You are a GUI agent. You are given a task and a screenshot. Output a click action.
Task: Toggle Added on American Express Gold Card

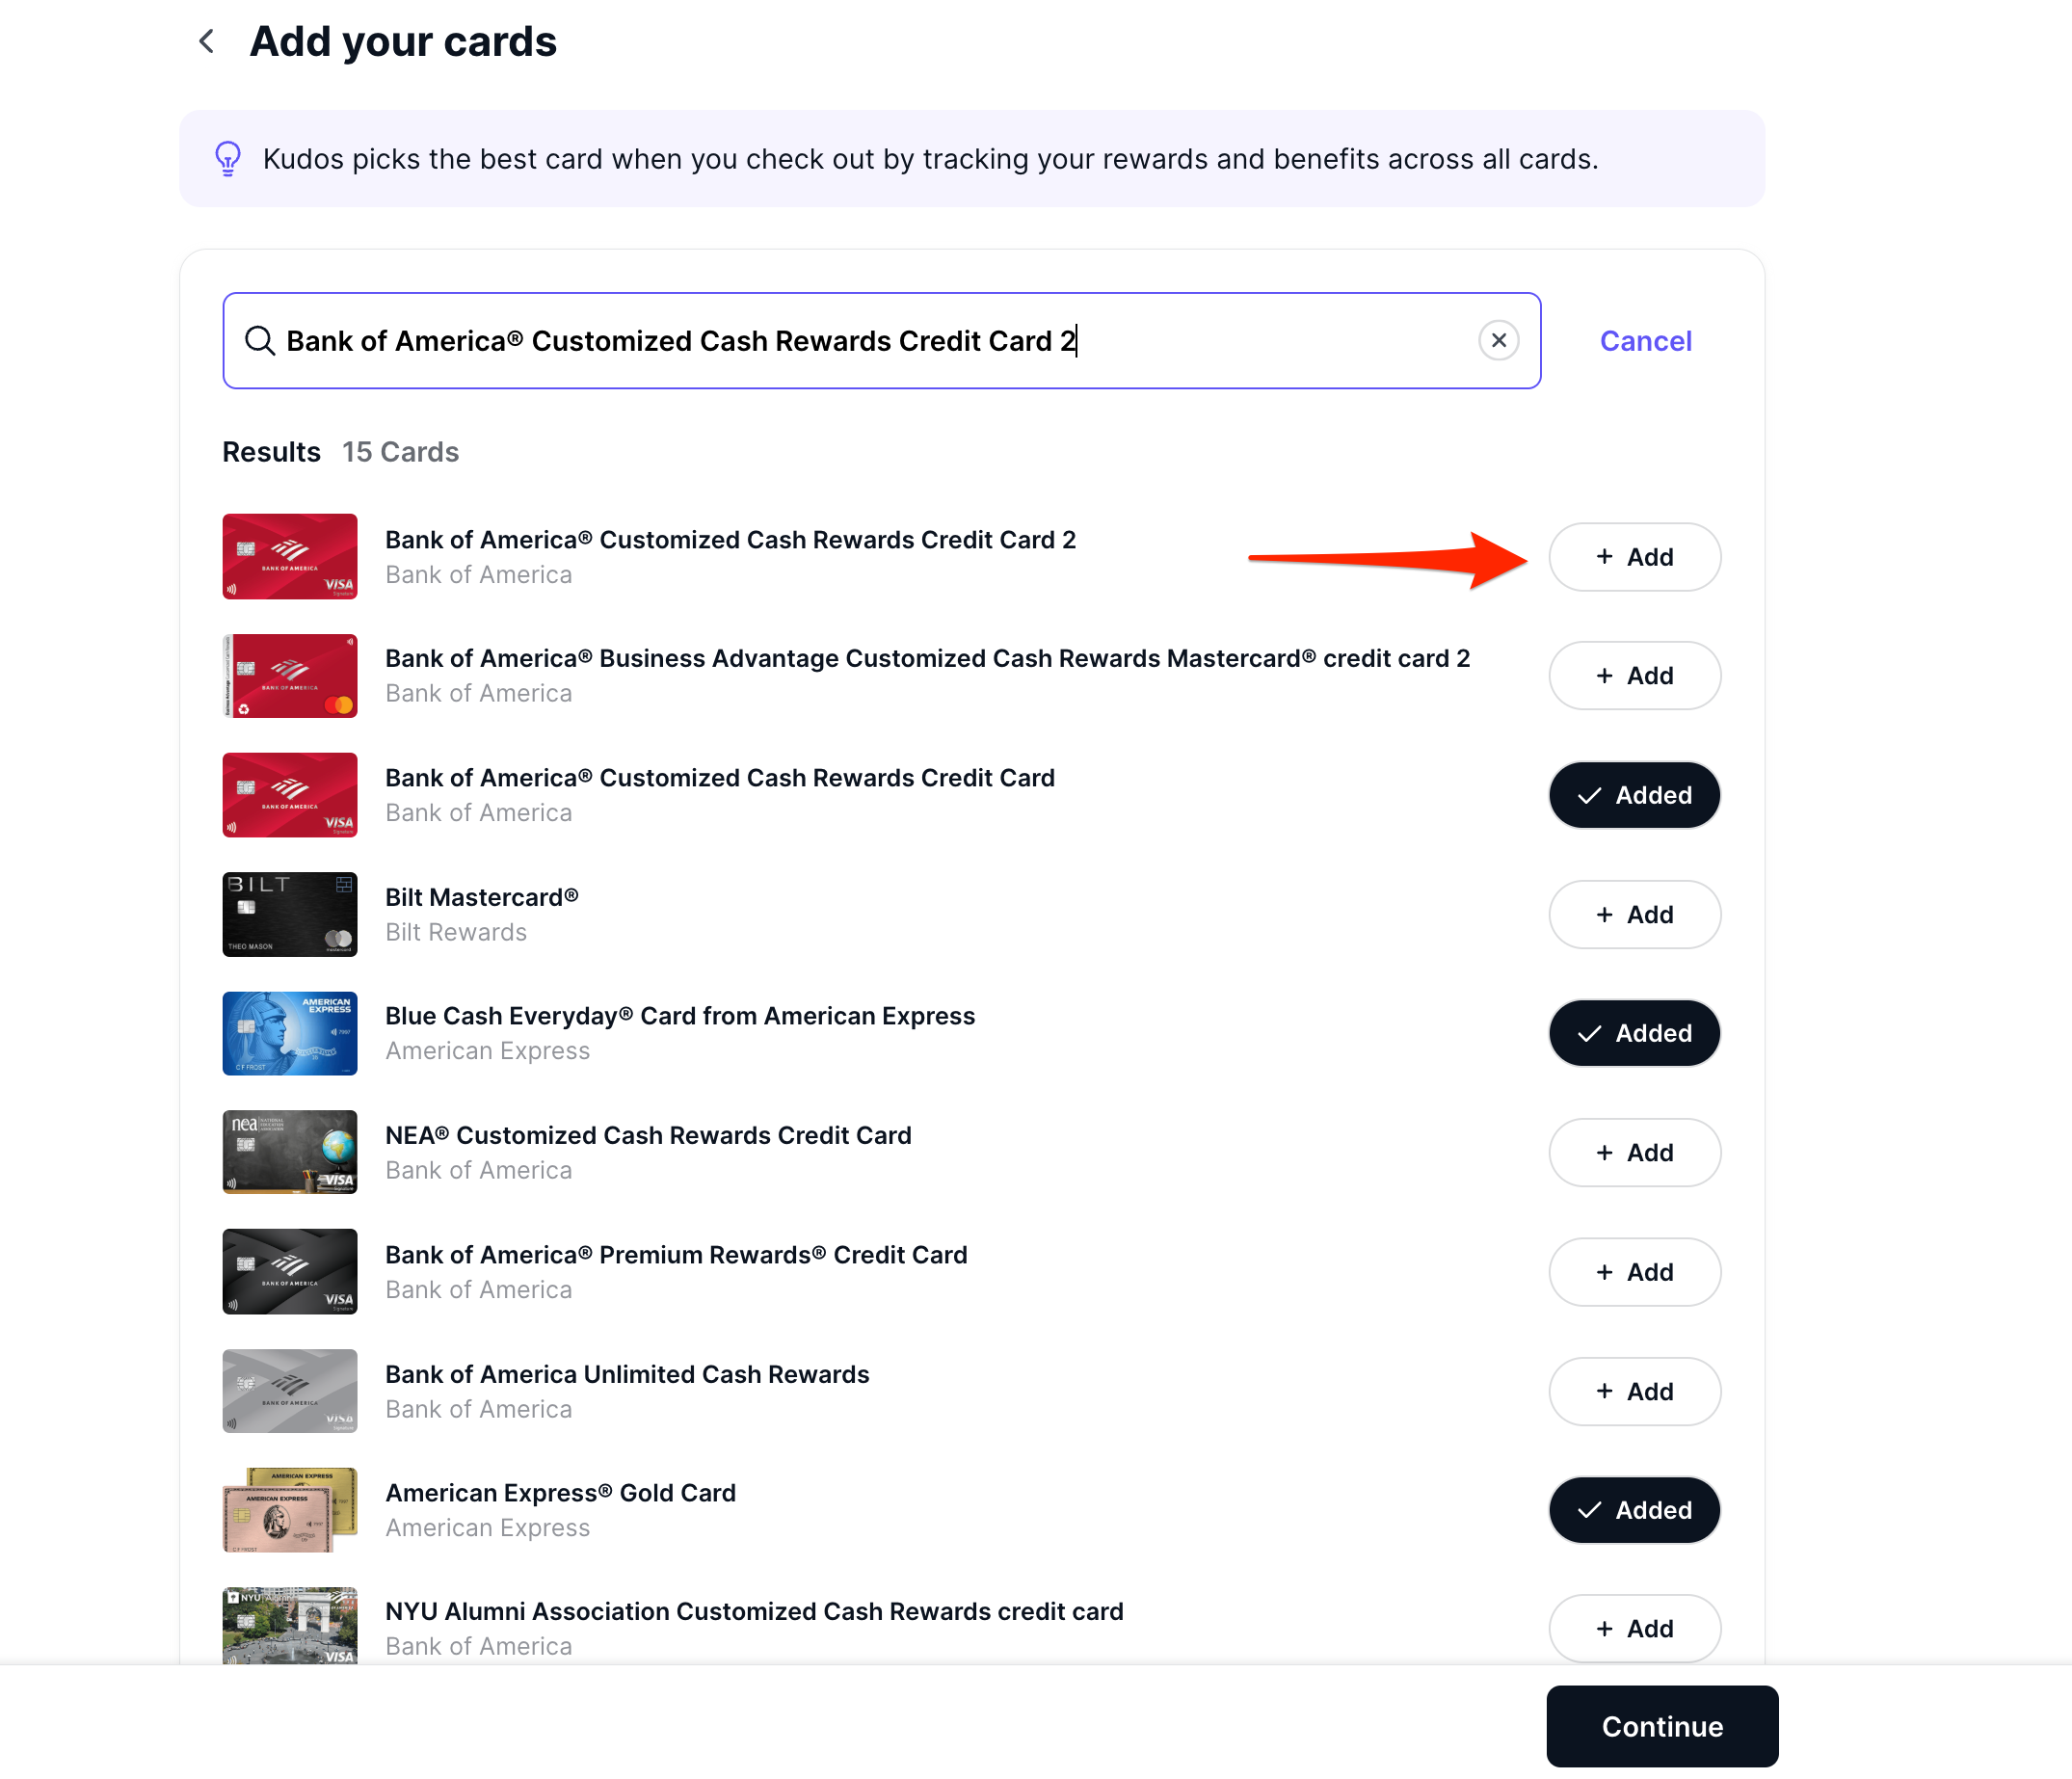(1634, 1510)
